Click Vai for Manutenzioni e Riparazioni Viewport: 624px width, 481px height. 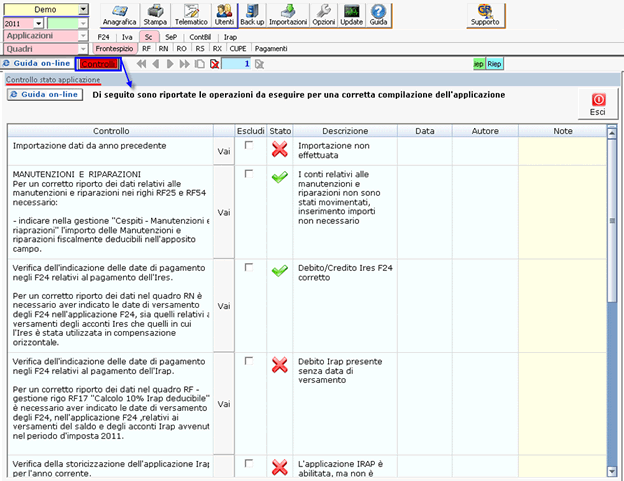coord(224,212)
